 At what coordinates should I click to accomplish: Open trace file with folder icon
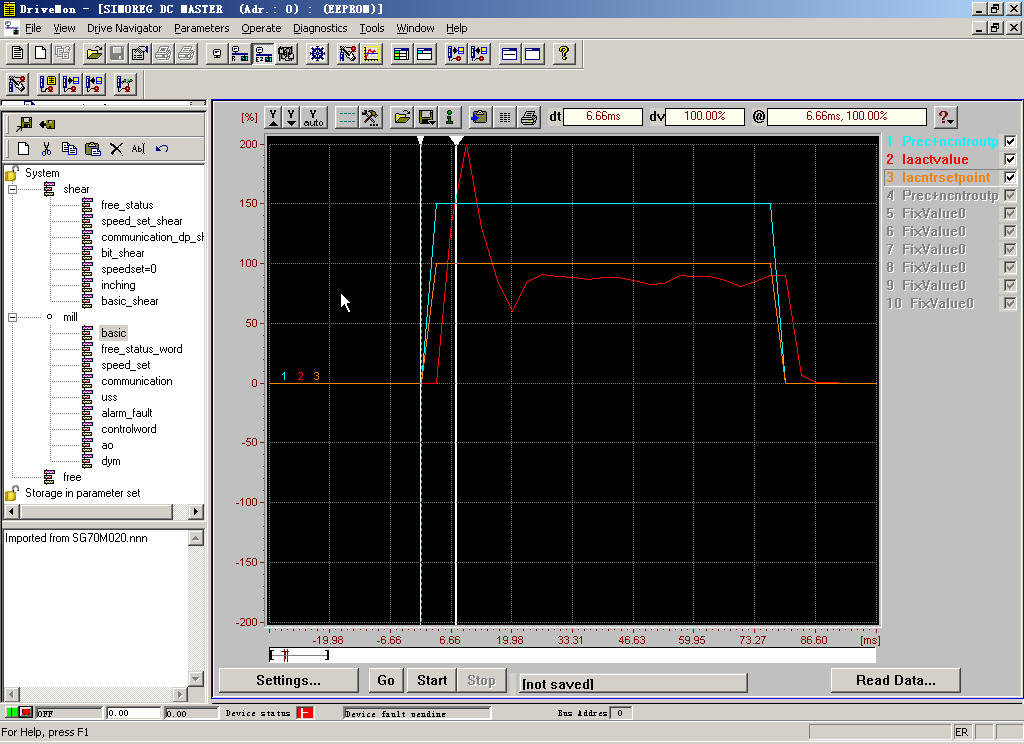click(x=401, y=117)
